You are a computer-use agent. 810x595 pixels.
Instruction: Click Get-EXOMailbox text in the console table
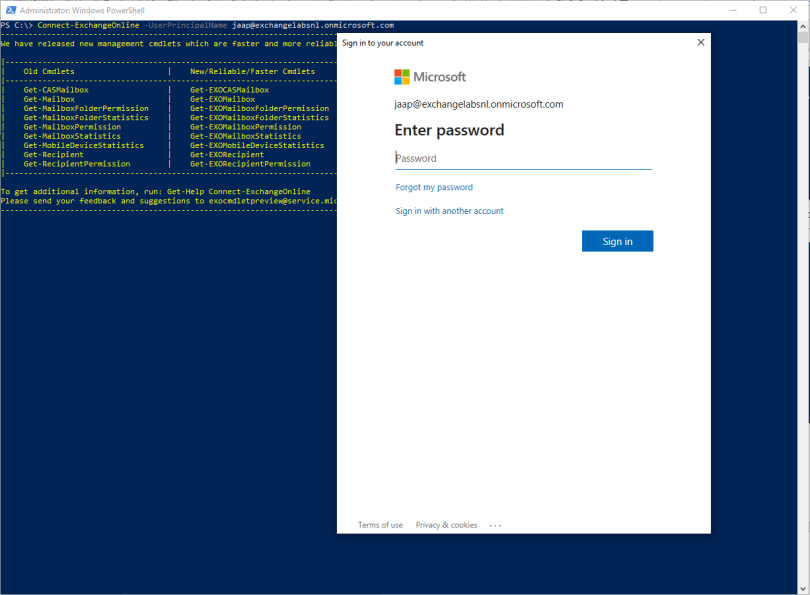pos(222,99)
